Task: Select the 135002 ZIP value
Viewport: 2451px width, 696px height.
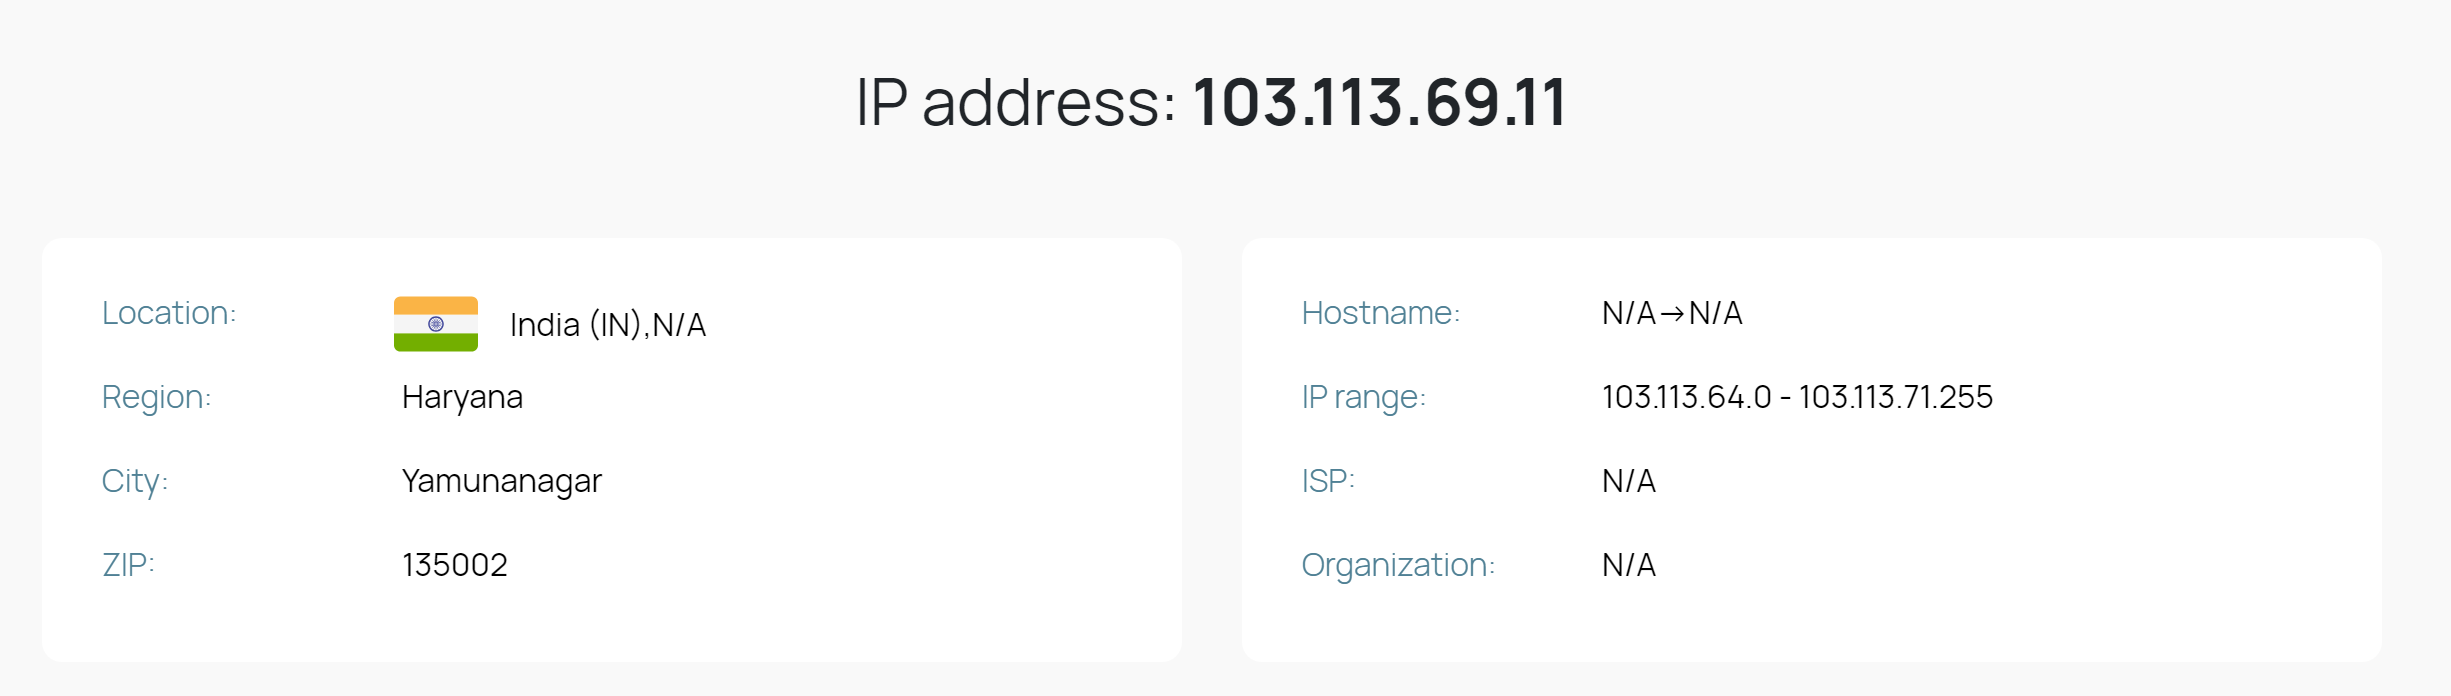Action: [455, 565]
